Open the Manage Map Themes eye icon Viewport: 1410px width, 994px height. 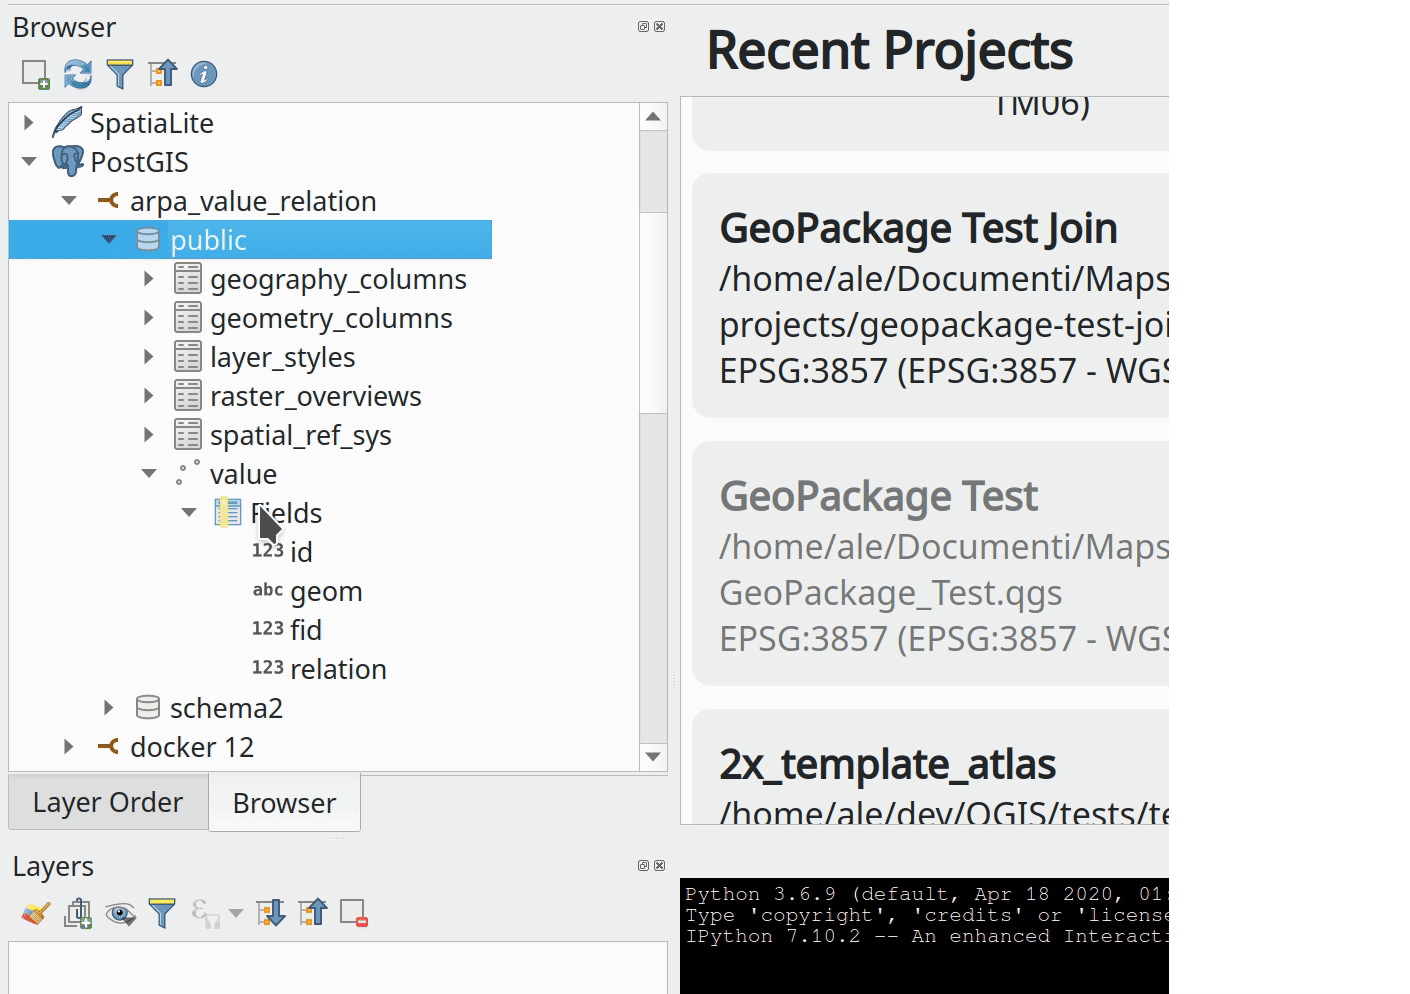[121, 913]
